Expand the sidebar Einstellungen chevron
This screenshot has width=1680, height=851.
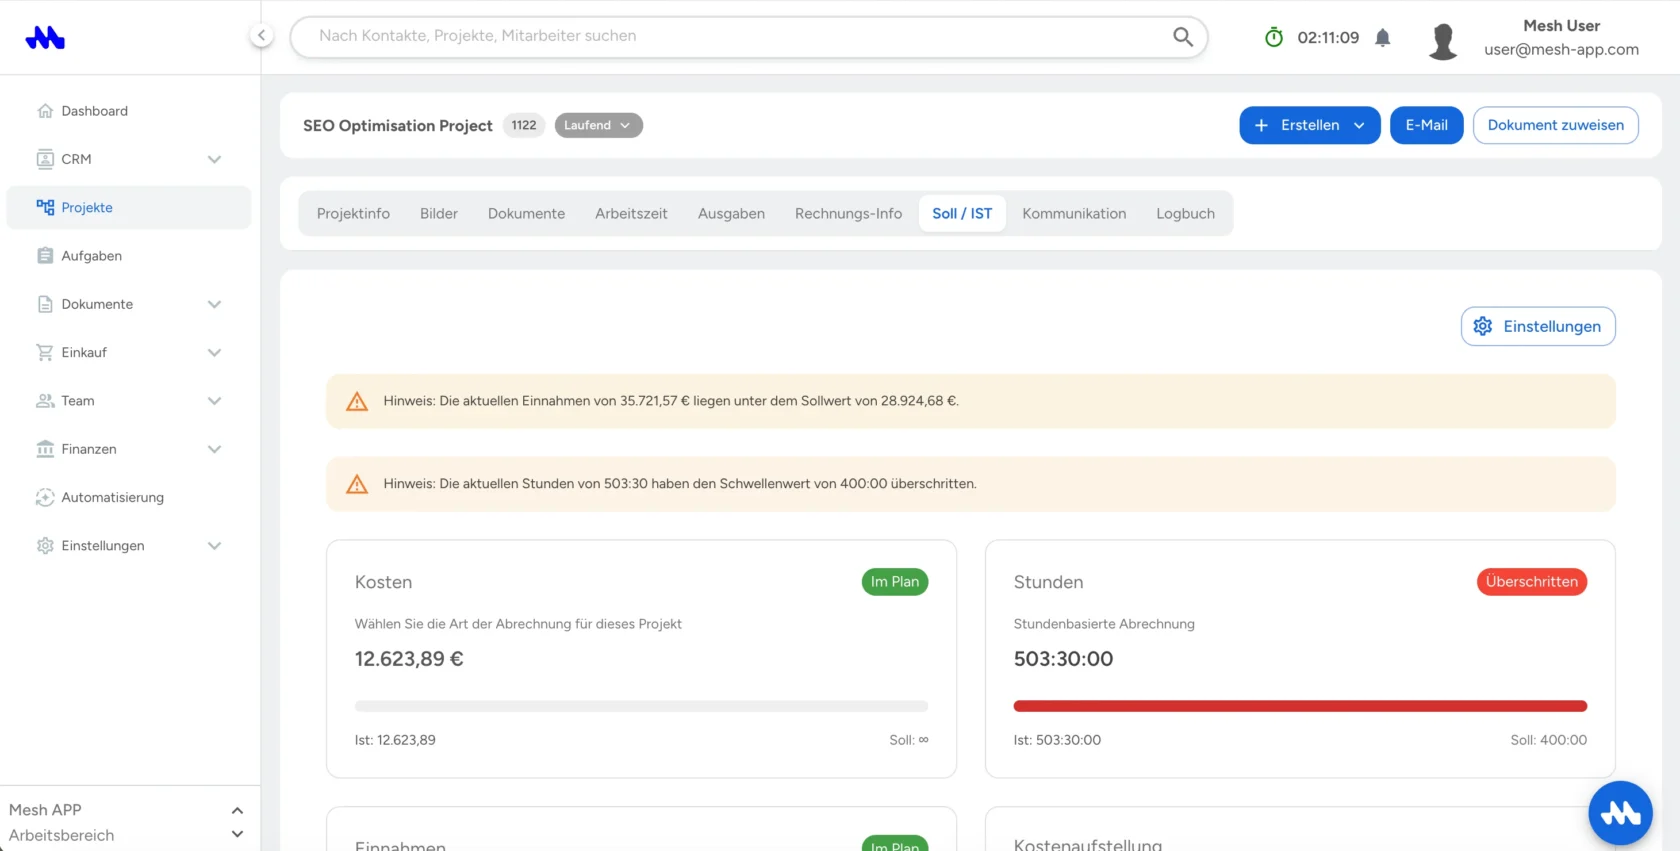(214, 546)
